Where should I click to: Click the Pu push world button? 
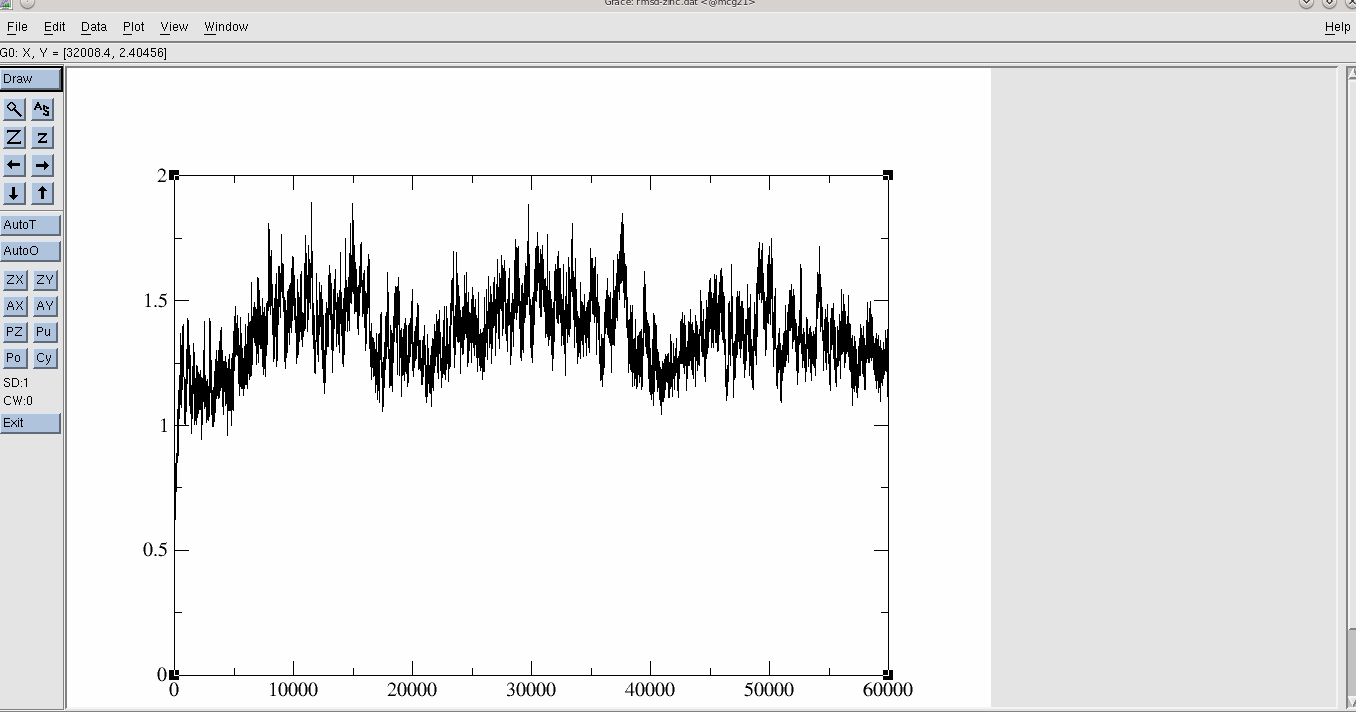click(x=44, y=332)
